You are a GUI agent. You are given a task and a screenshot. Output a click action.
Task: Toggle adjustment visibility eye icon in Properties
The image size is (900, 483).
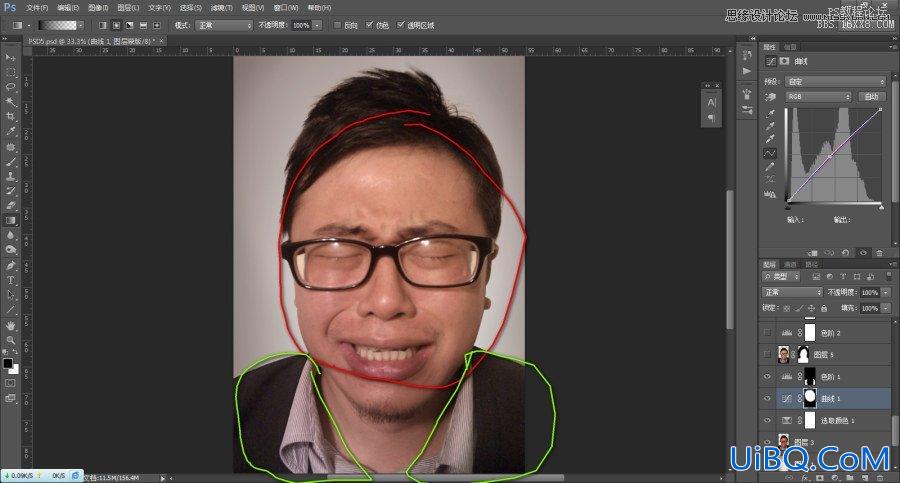click(x=863, y=252)
